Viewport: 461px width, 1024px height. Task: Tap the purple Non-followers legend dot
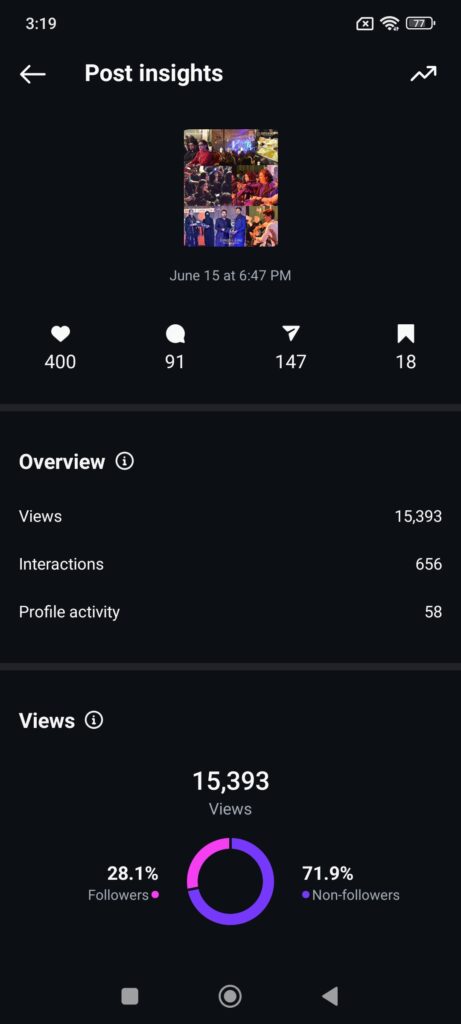point(306,895)
